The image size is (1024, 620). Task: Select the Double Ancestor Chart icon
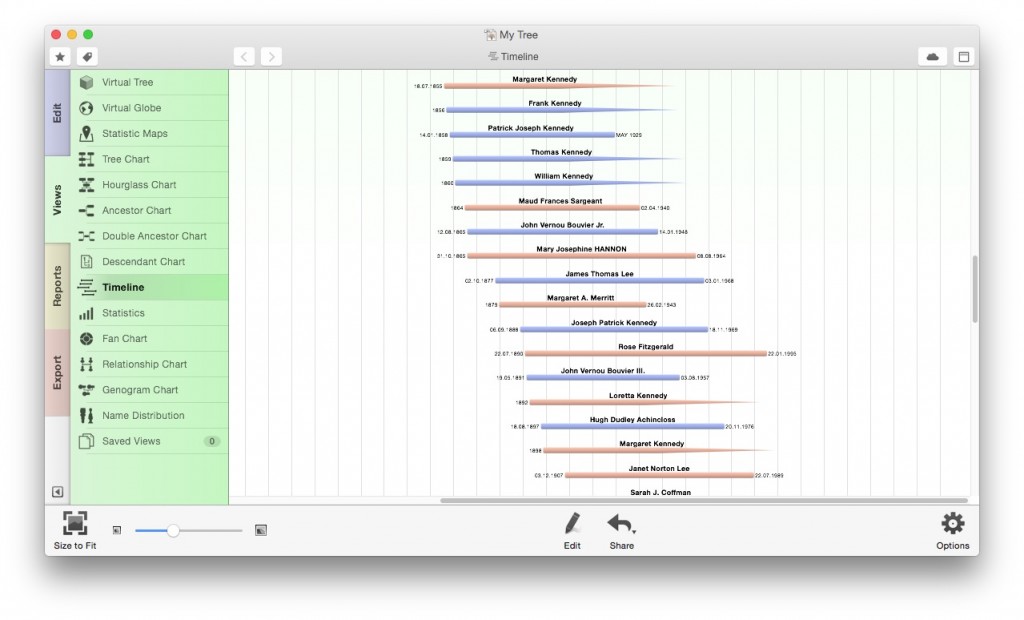(86, 236)
